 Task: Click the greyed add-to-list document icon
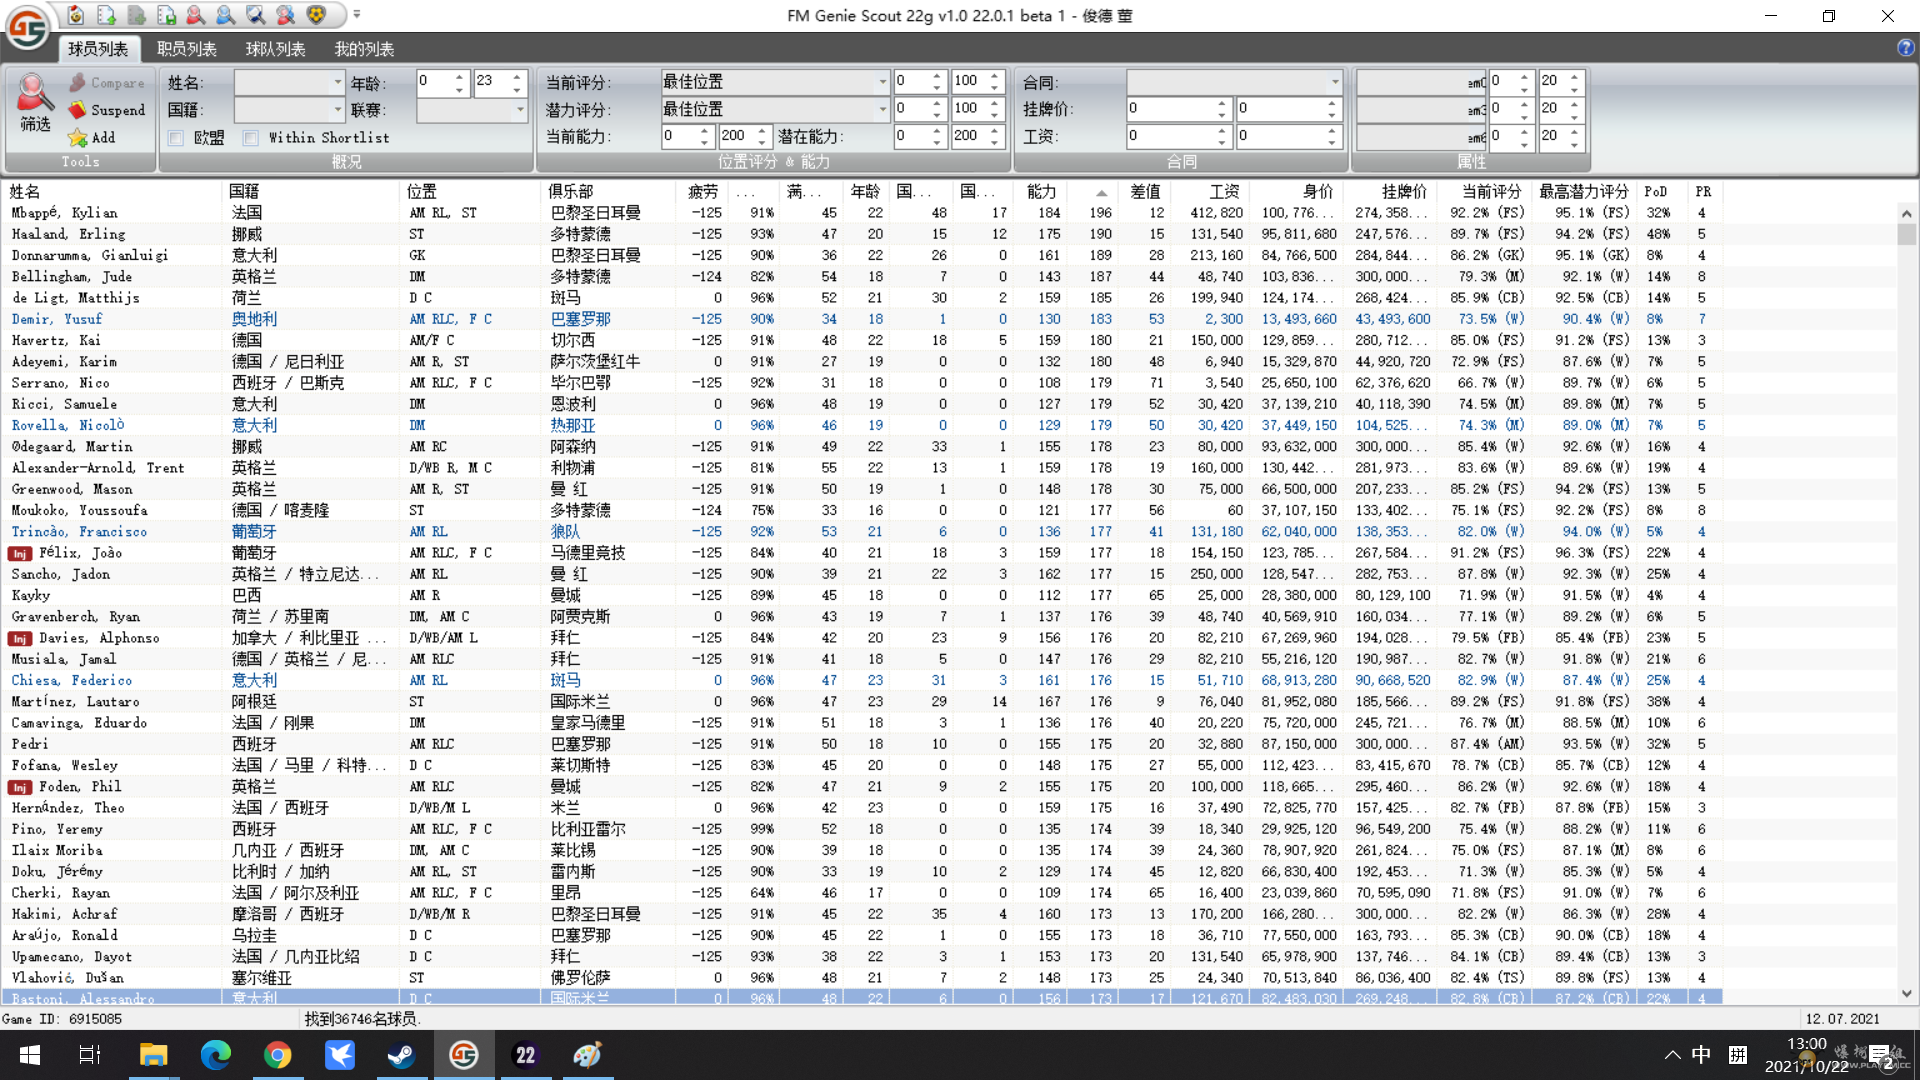136,15
